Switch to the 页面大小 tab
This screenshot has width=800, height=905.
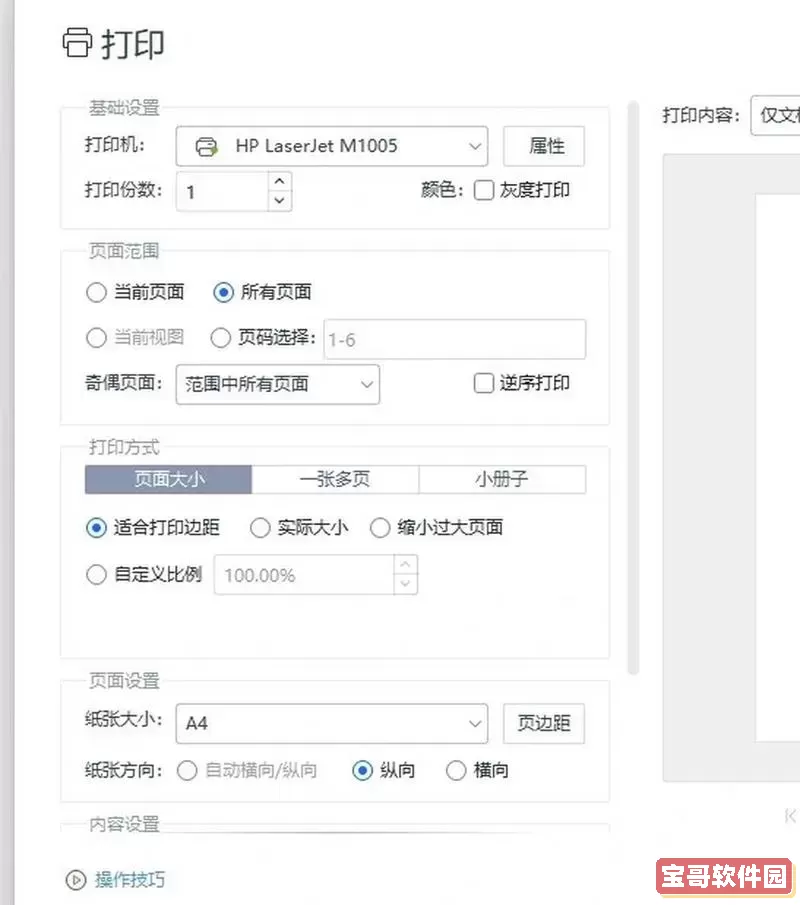point(169,480)
